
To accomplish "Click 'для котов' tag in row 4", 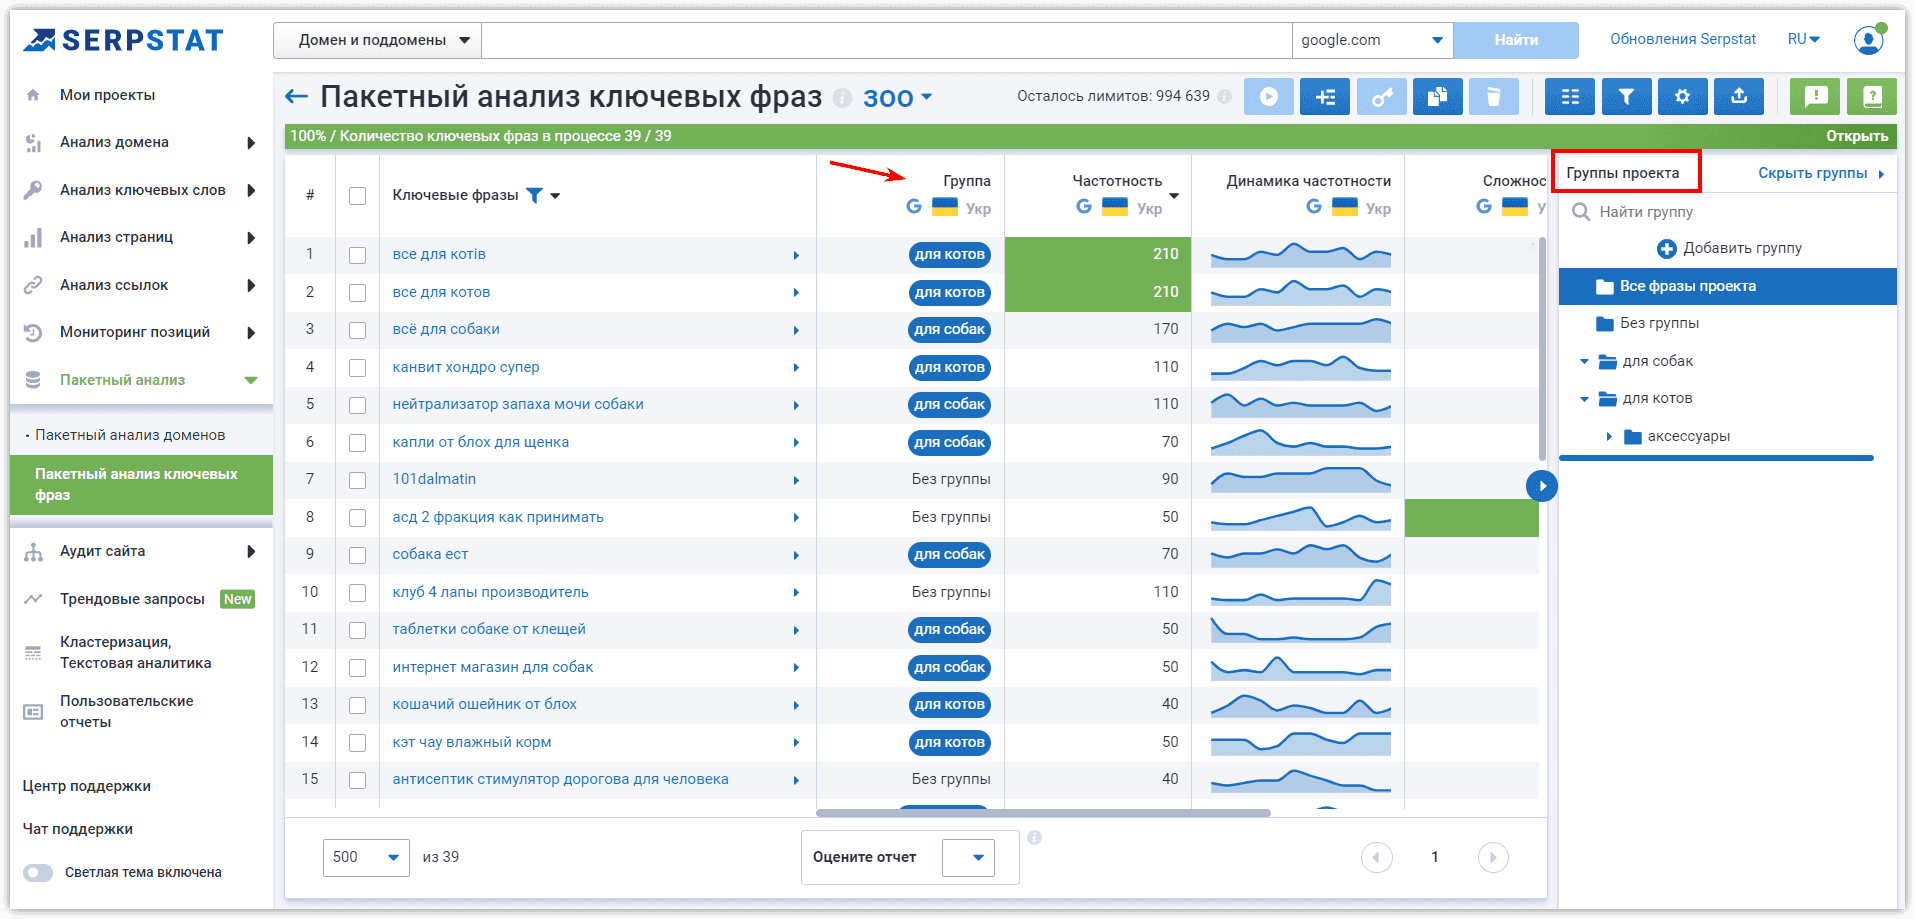I will (x=950, y=367).
